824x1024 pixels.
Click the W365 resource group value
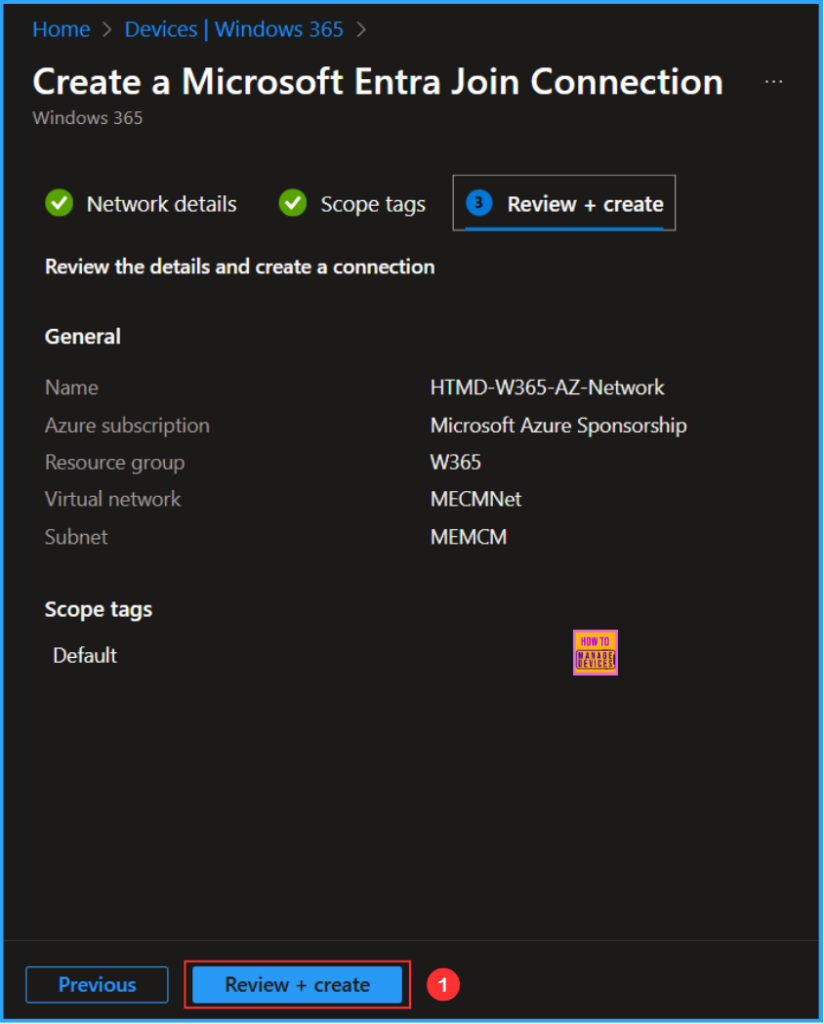(x=456, y=462)
